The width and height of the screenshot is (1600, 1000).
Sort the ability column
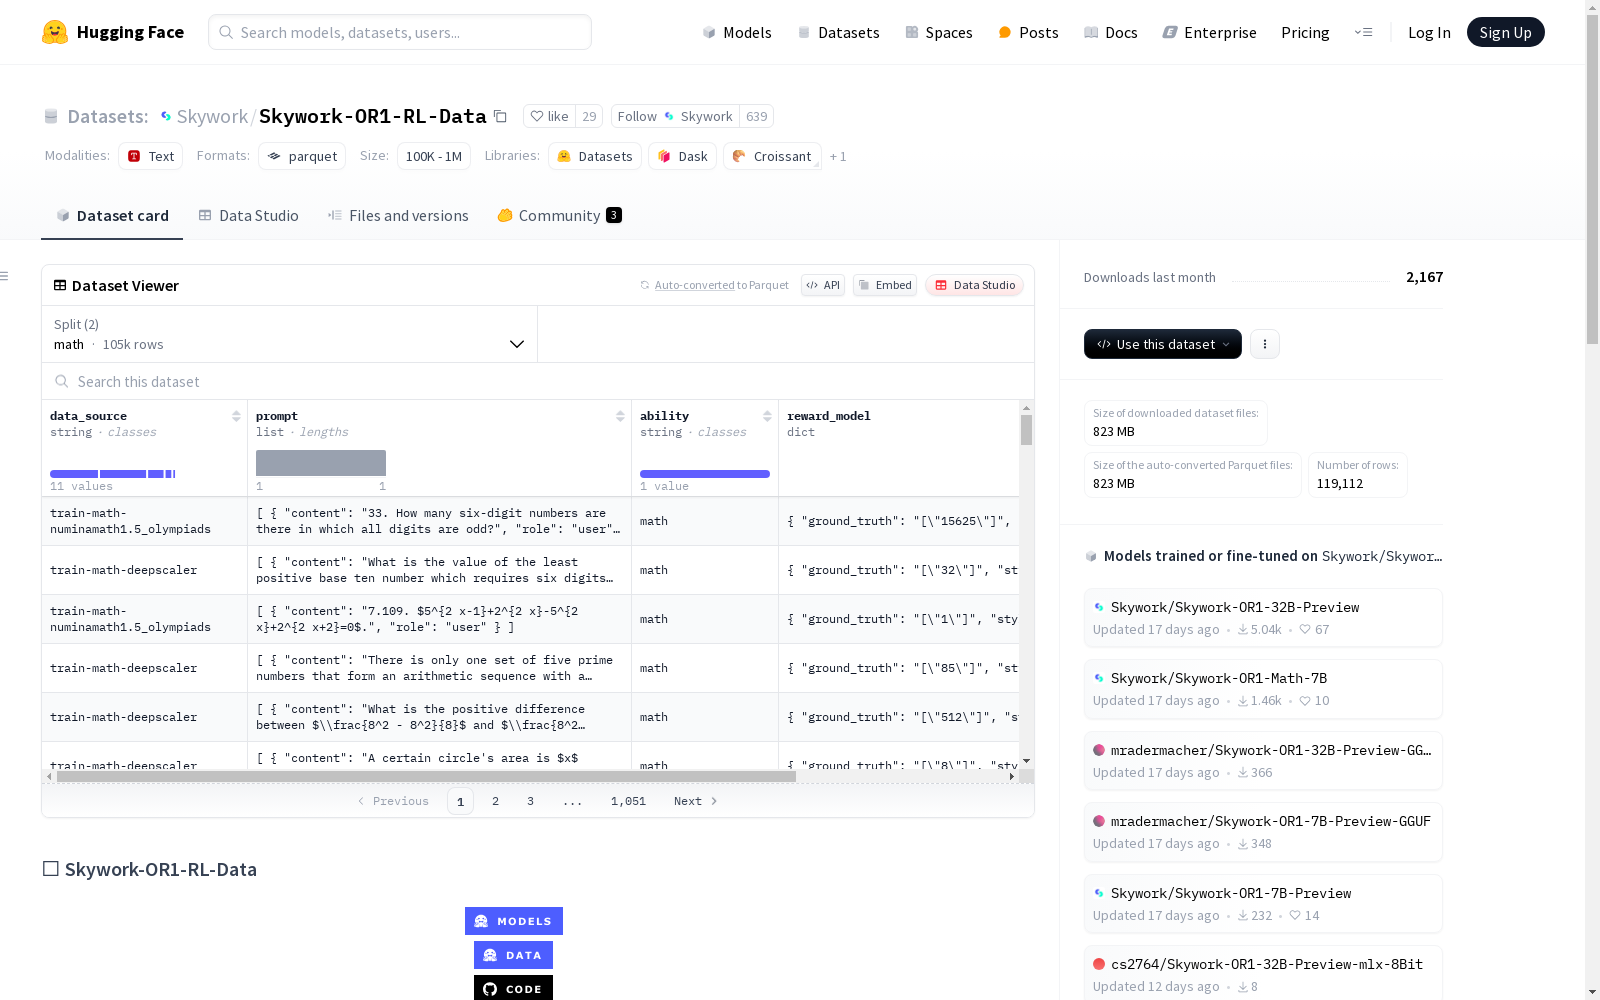coord(767,416)
